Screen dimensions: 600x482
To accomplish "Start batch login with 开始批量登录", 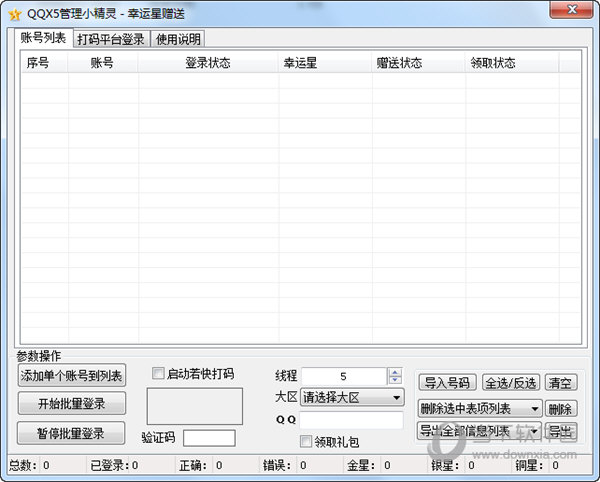I will 72,404.
